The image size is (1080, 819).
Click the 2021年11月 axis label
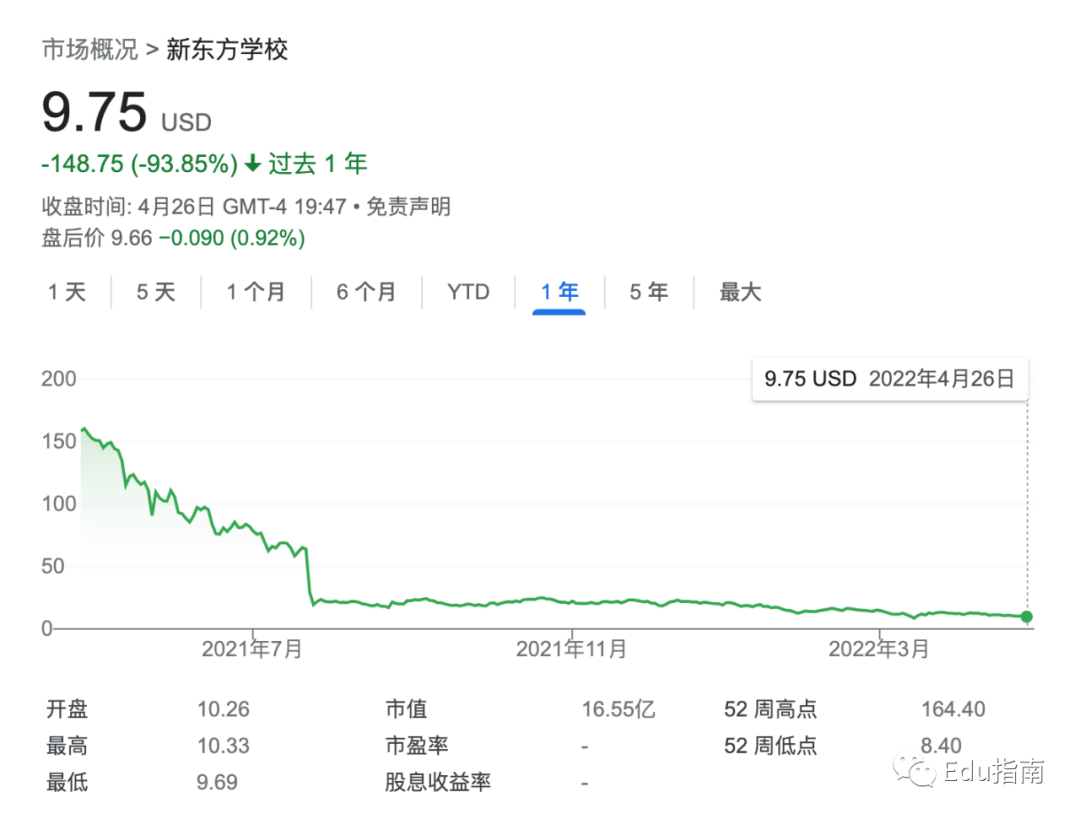[x=571, y=649]
